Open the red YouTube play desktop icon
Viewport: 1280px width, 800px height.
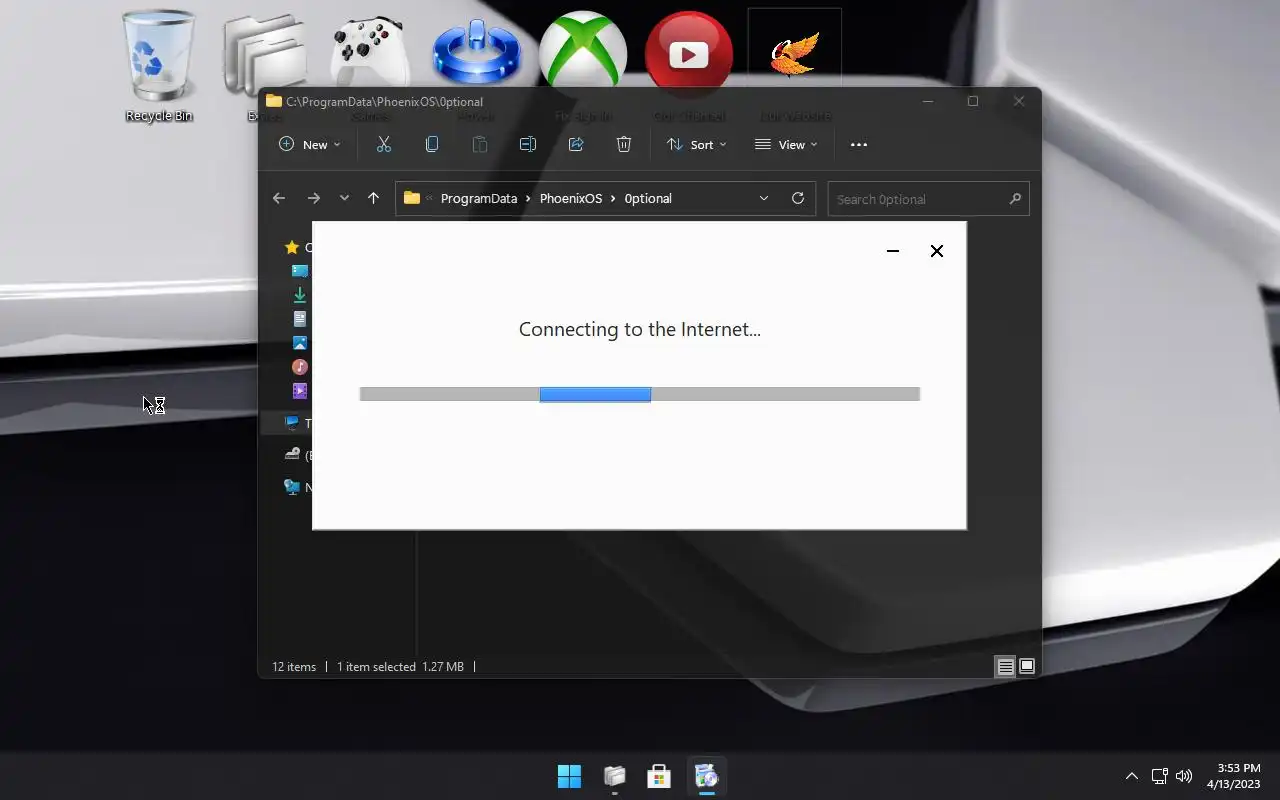point(689,53)
